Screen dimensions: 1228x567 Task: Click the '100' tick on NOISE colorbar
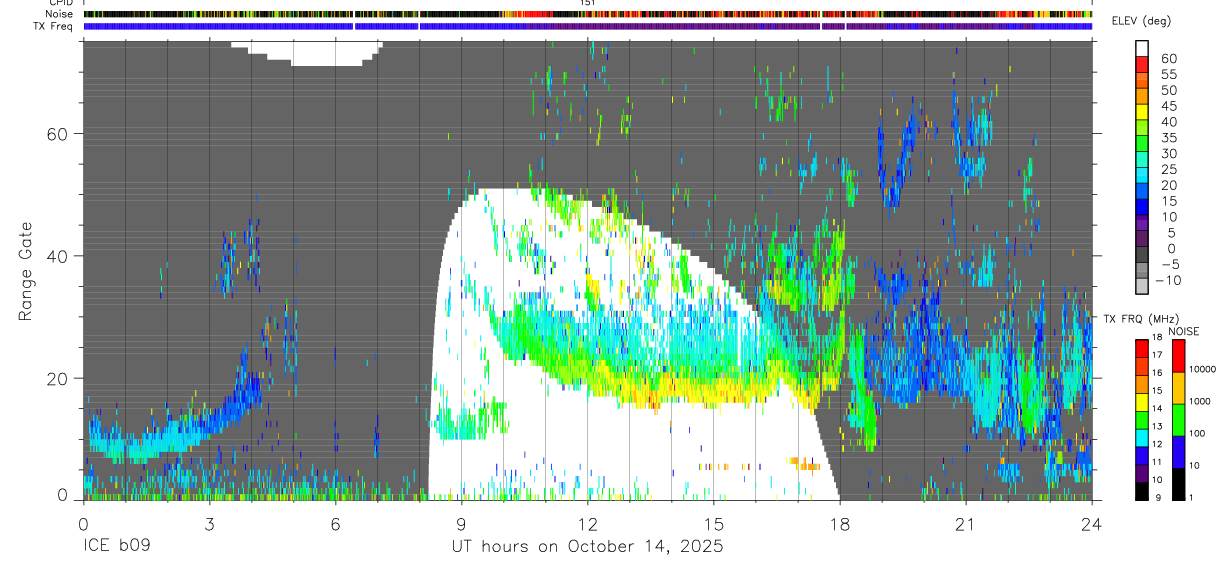pyautogui.click(x=1198, y=434)
